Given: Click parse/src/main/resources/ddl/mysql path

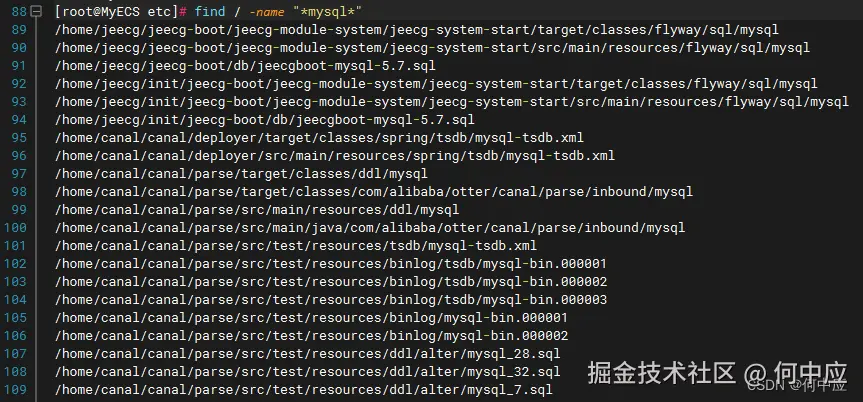Looking at the screenshot, I should [257, 210].
